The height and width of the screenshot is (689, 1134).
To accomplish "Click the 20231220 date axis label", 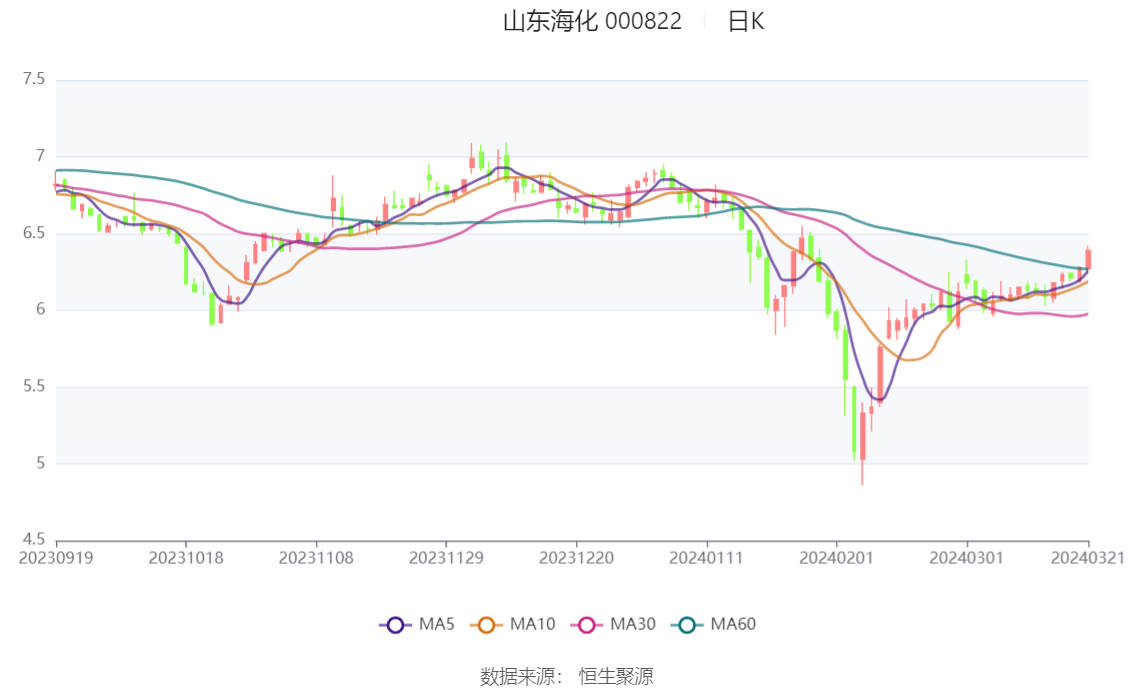I will pos(577,558).
